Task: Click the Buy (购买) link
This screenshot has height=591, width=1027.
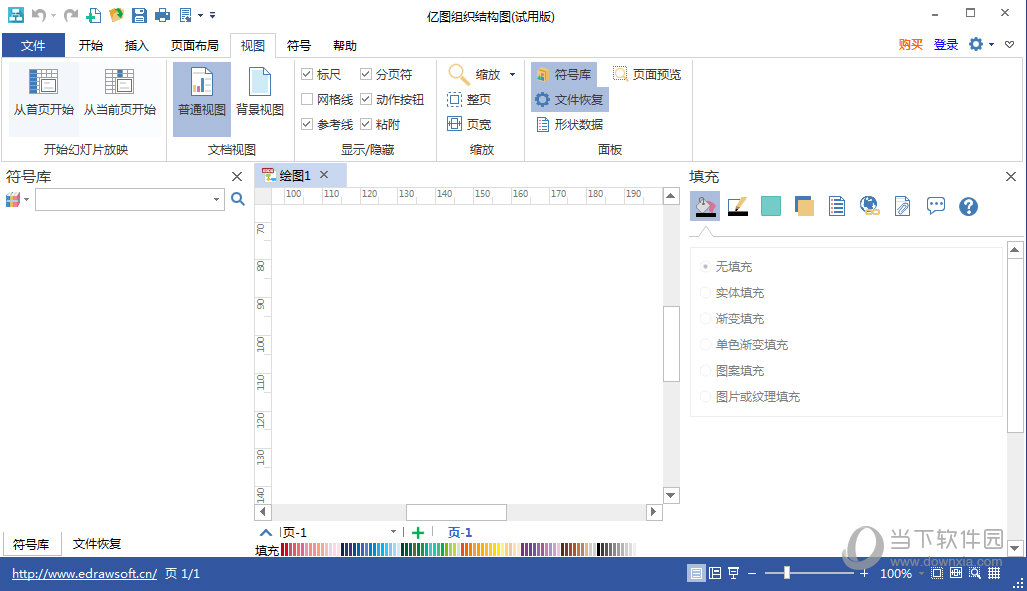Action: pyautogui.click(x=910, y=44)
